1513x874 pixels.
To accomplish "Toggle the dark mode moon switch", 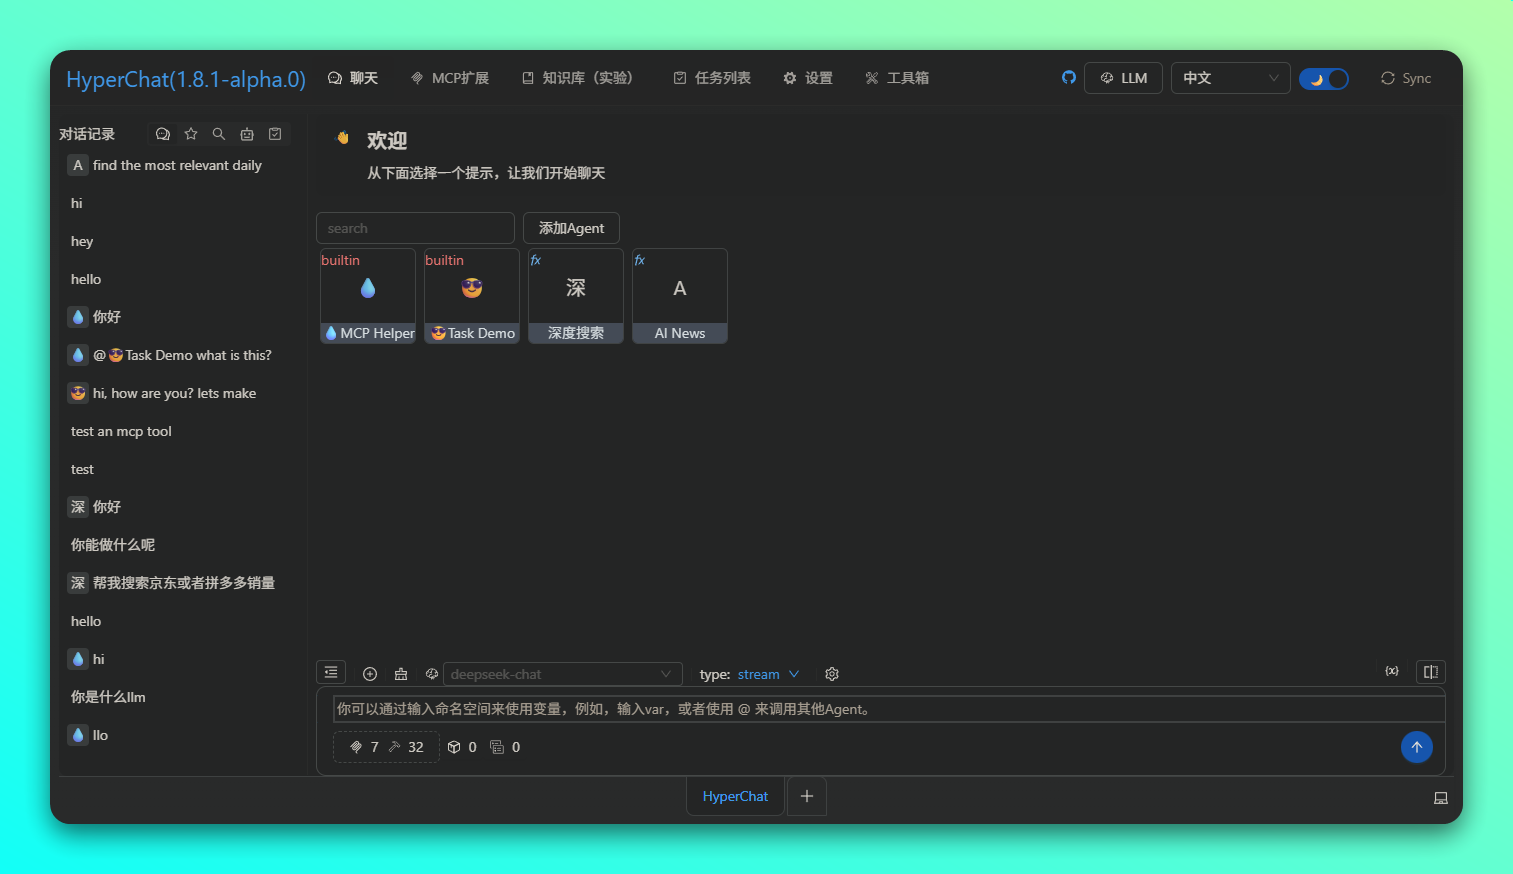I will (1324, 79).
